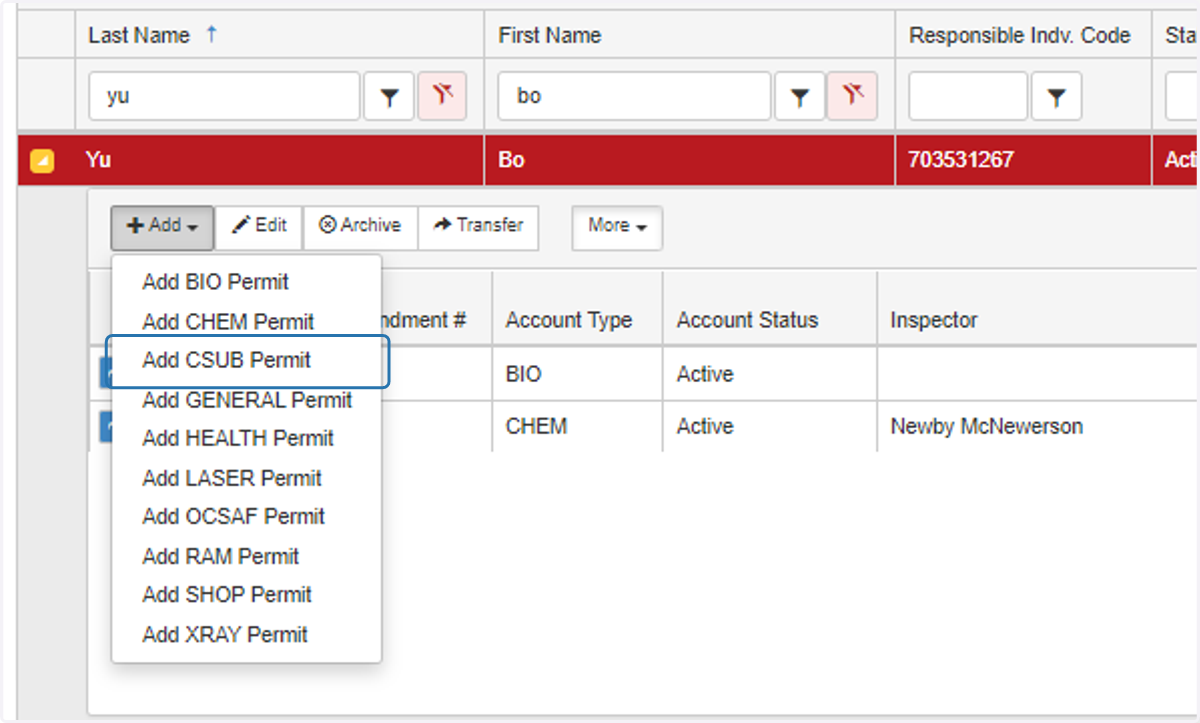
Task: Click the sort arrow next to Last Name
Action: click(211, 35)
